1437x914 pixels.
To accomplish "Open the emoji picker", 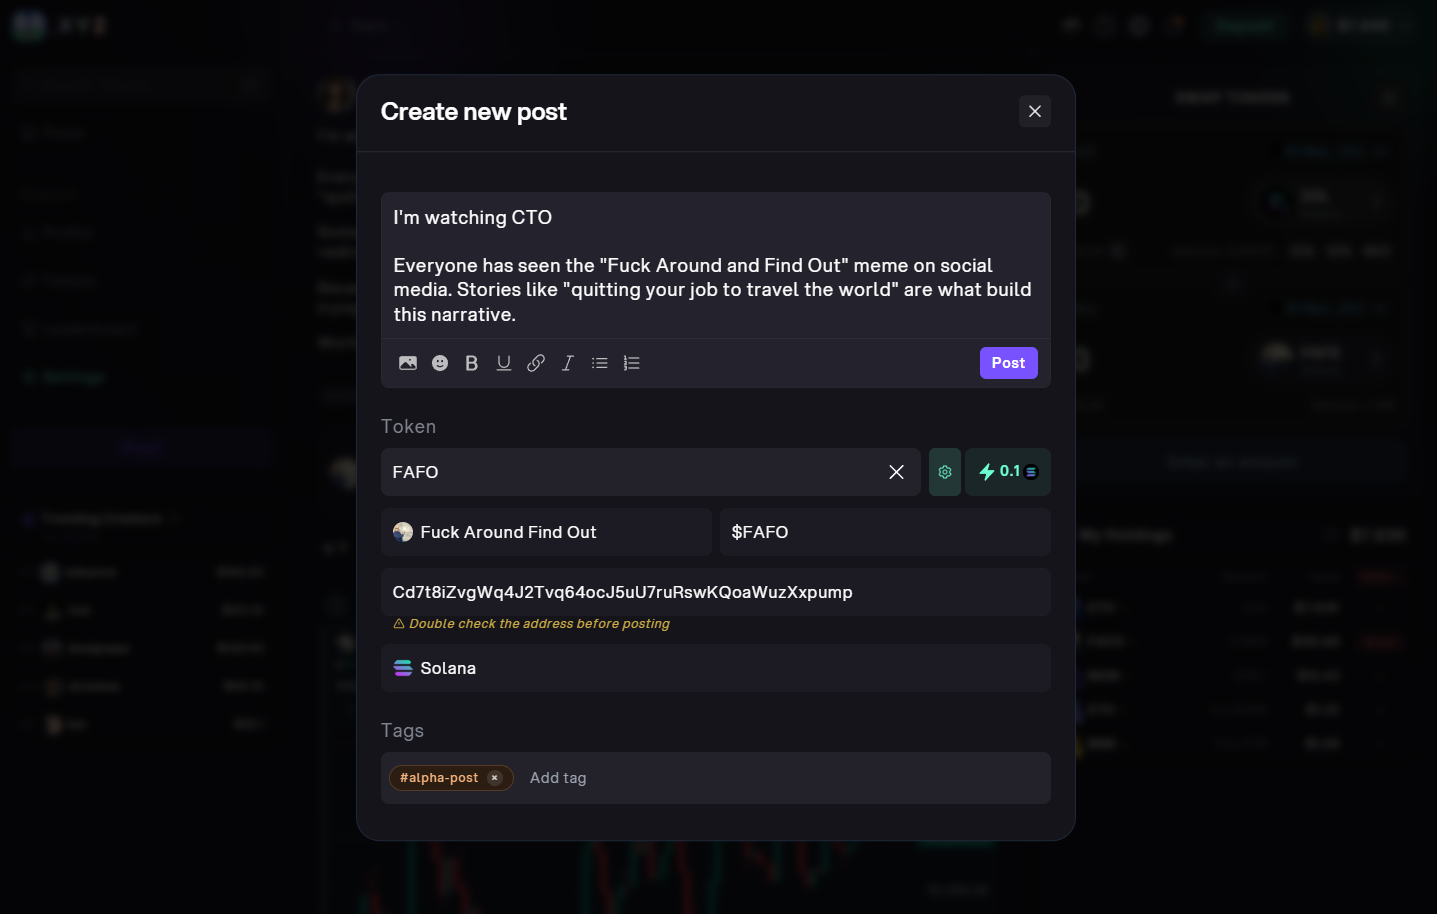I will coord(440,363).
